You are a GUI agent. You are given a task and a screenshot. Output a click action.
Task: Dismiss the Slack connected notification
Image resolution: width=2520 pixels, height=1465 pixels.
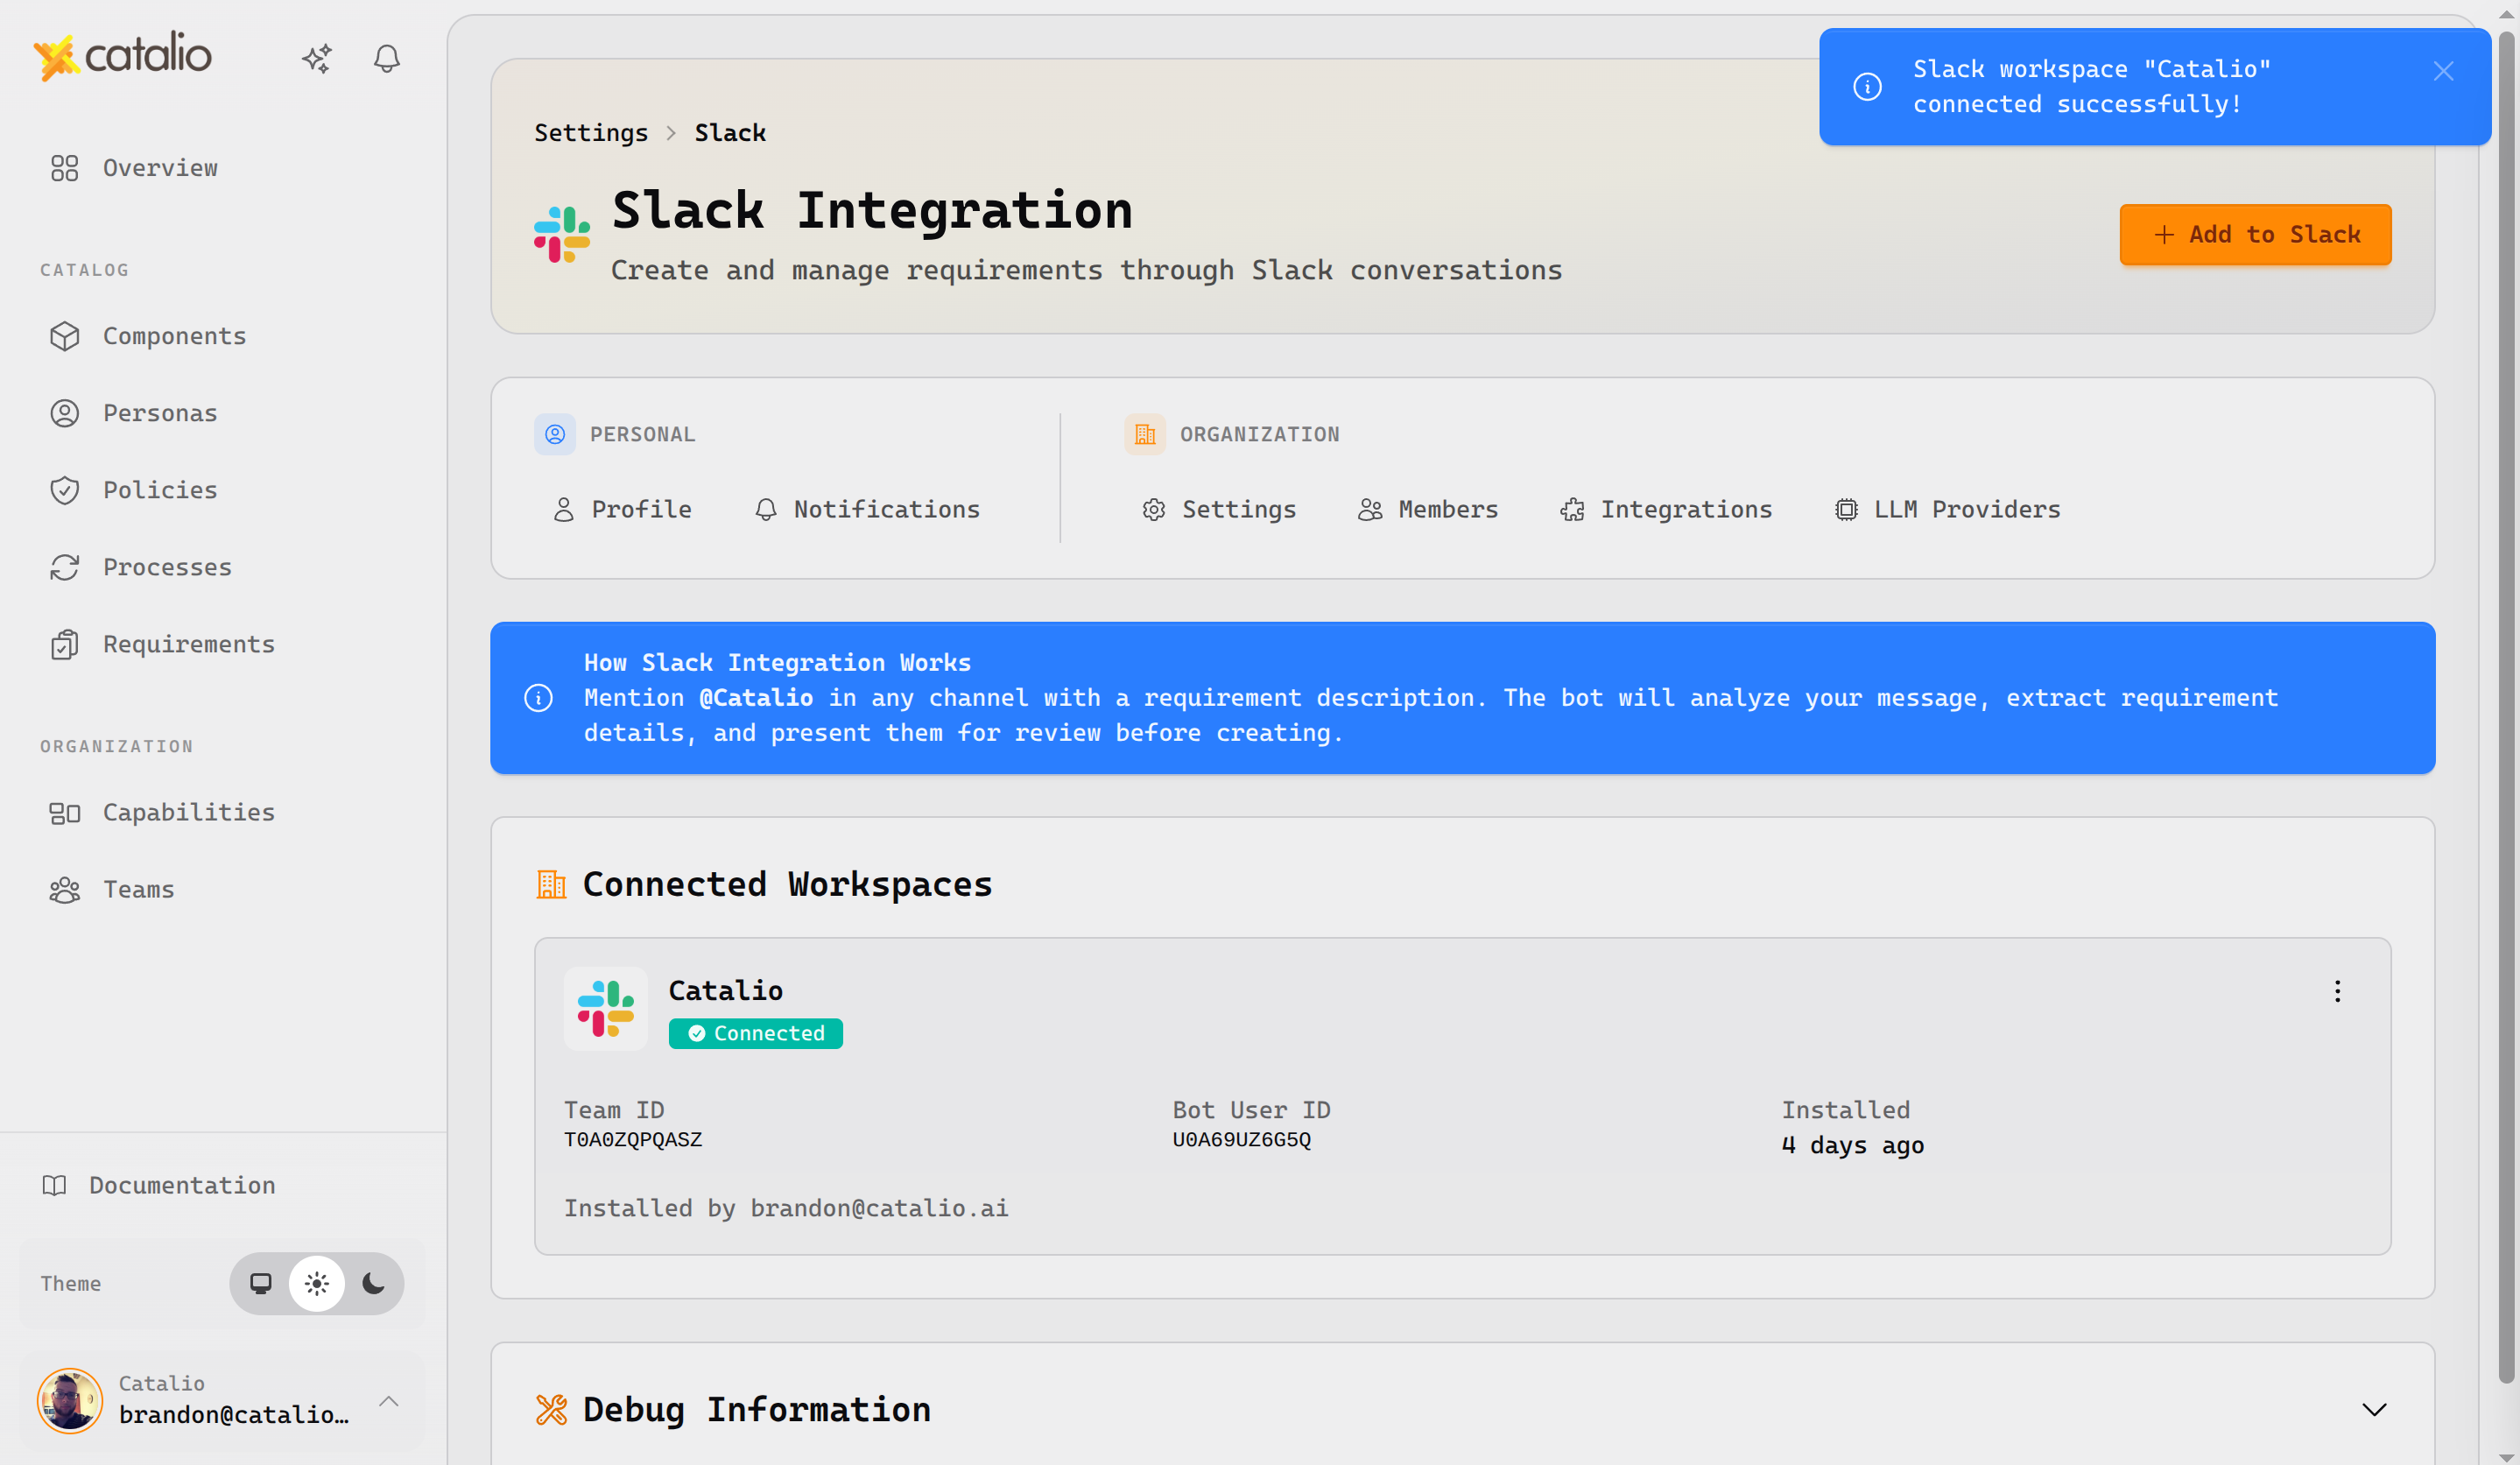[2443, 71]
